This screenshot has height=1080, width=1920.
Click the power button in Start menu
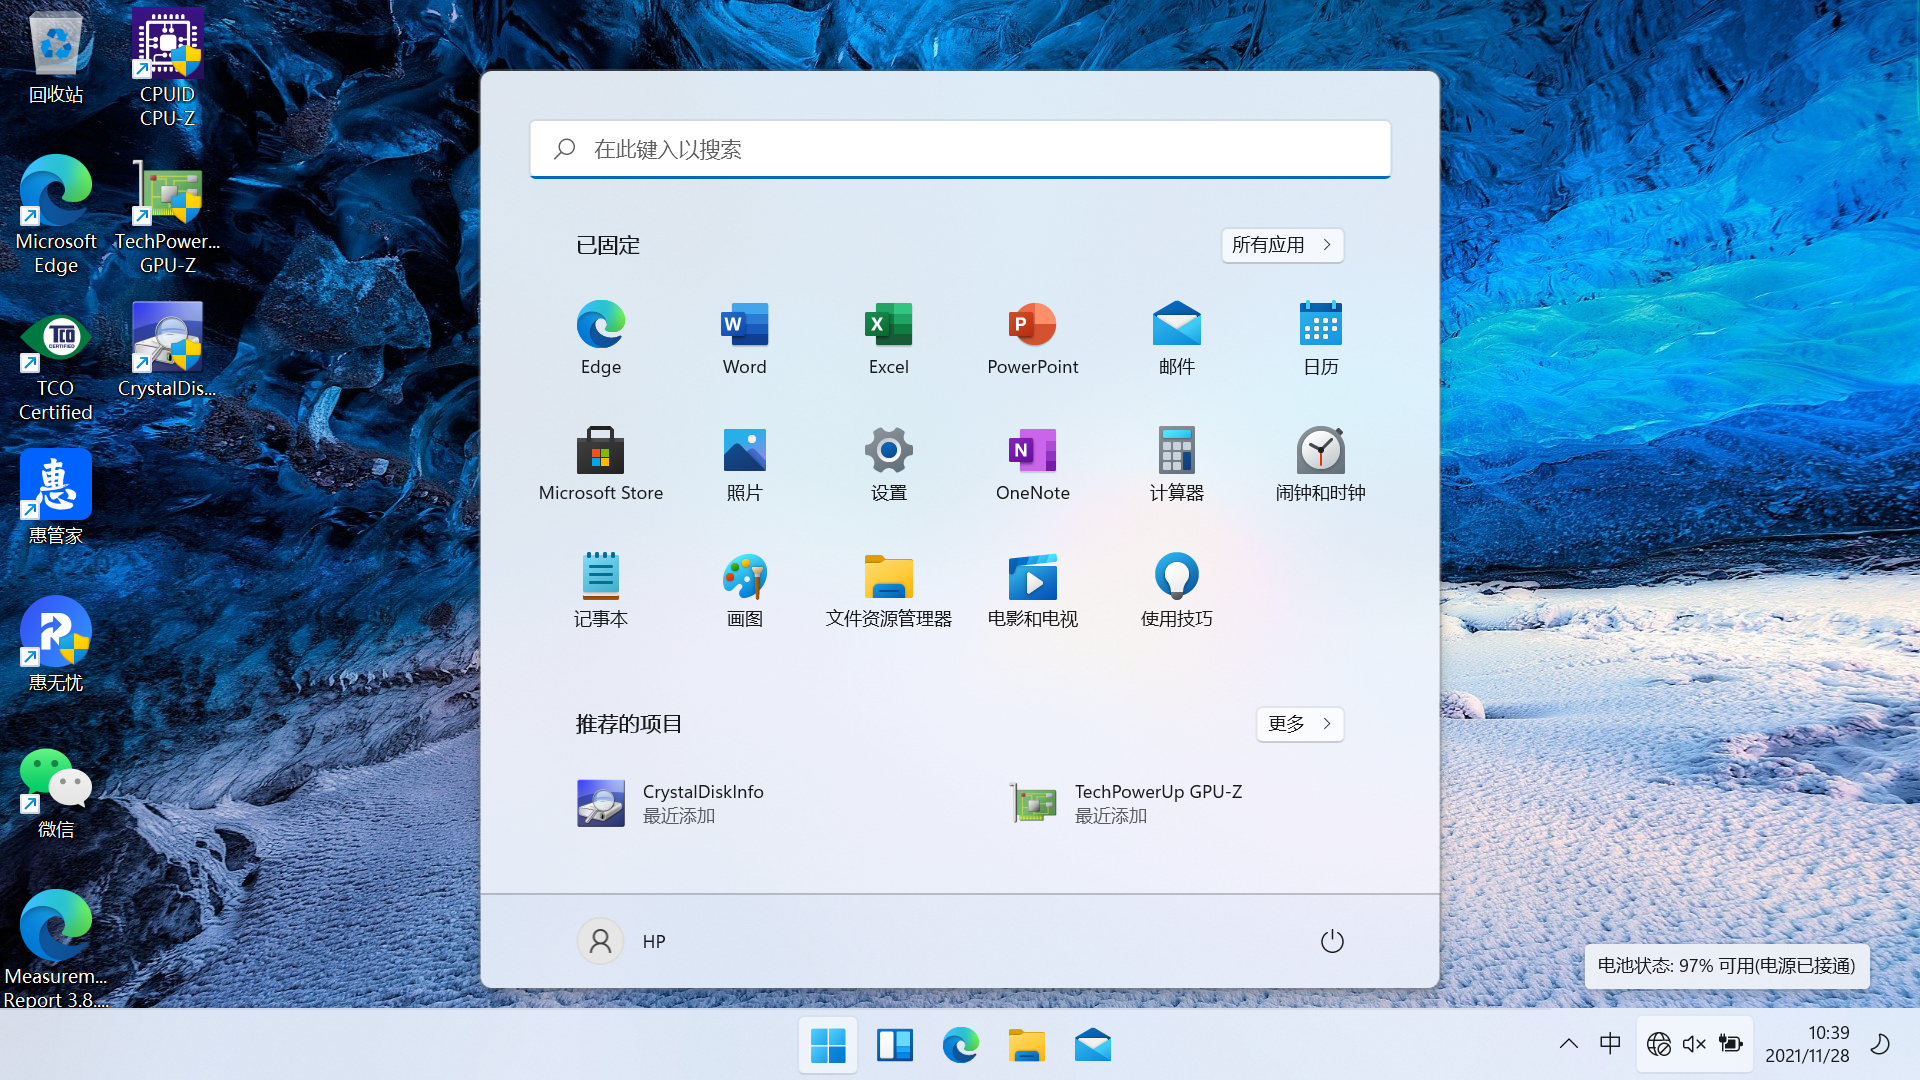coord(1332,941)
